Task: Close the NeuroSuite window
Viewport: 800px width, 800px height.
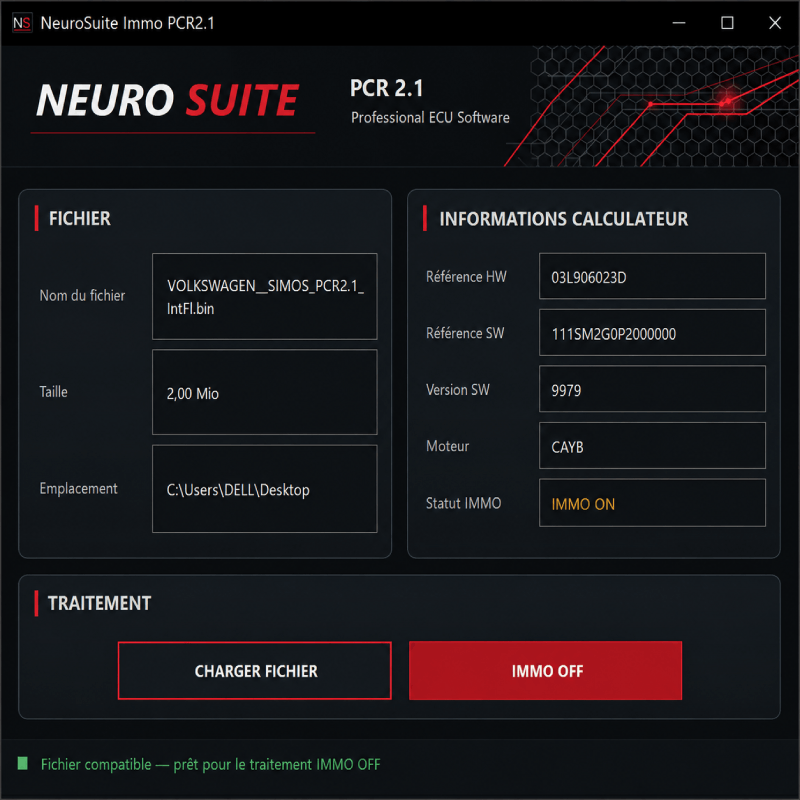Action: (775, 23)
